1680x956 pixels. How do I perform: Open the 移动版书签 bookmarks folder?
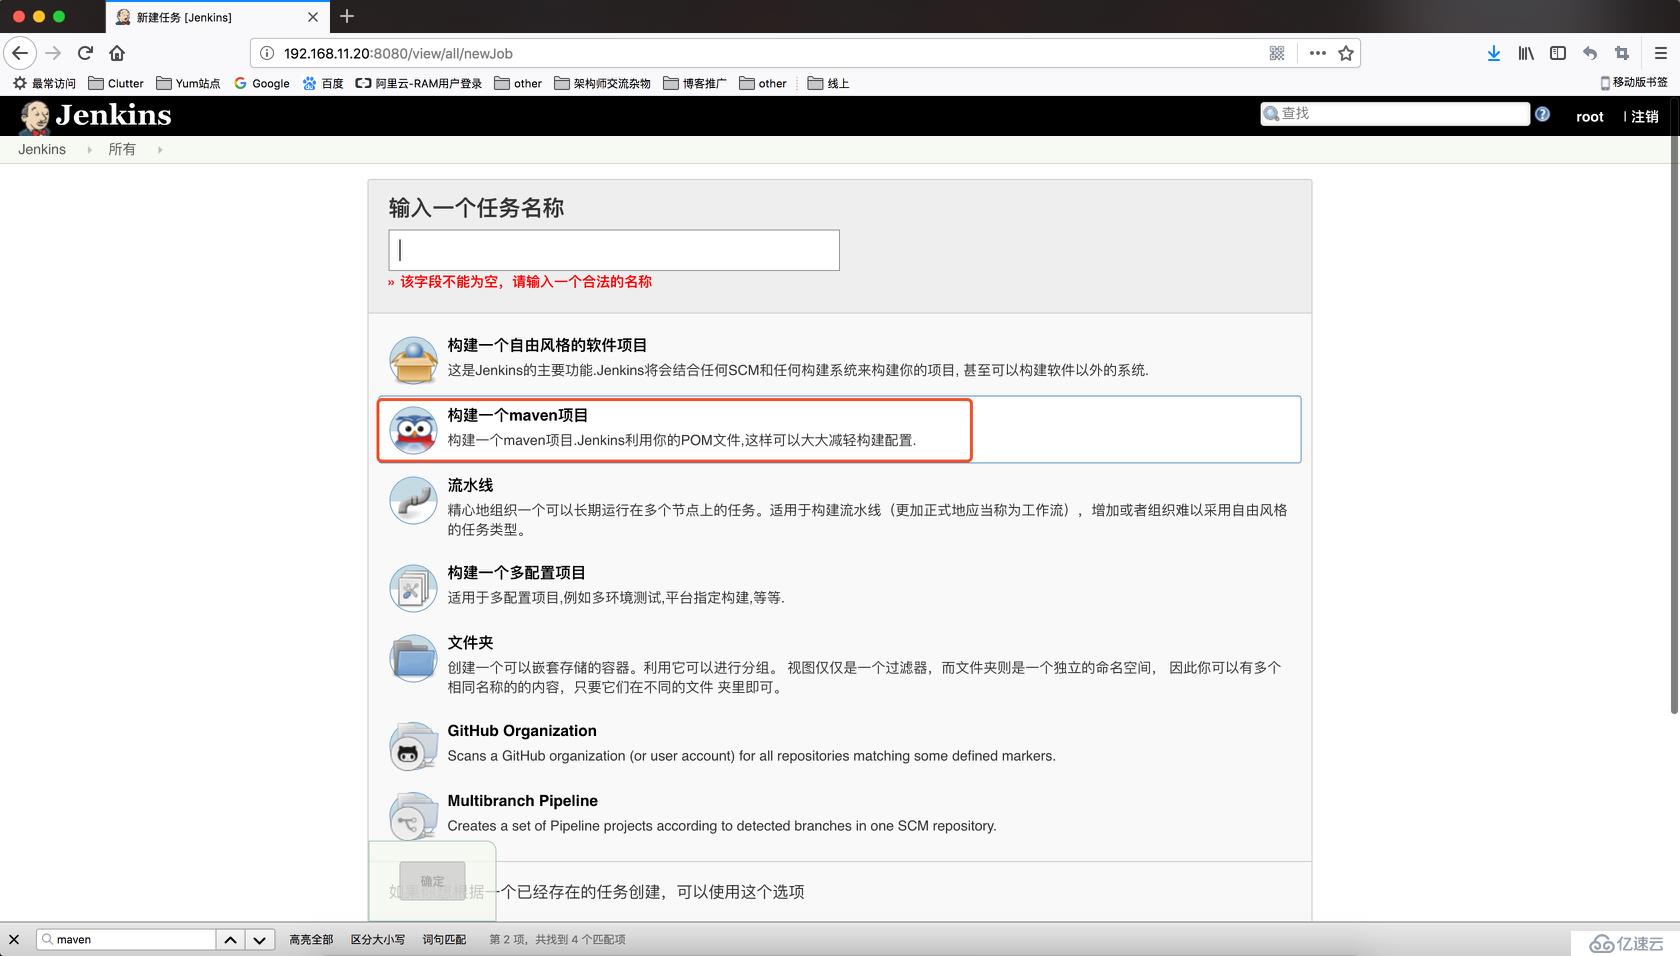click(x=1634, y=82)
